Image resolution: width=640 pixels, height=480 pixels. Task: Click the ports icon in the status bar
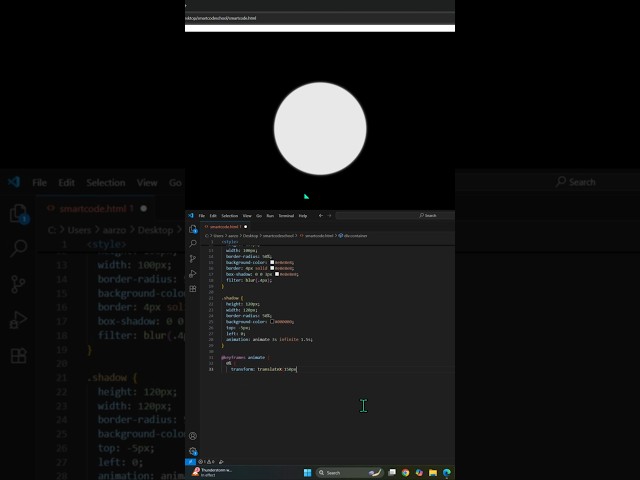click(x=221, y=462)
